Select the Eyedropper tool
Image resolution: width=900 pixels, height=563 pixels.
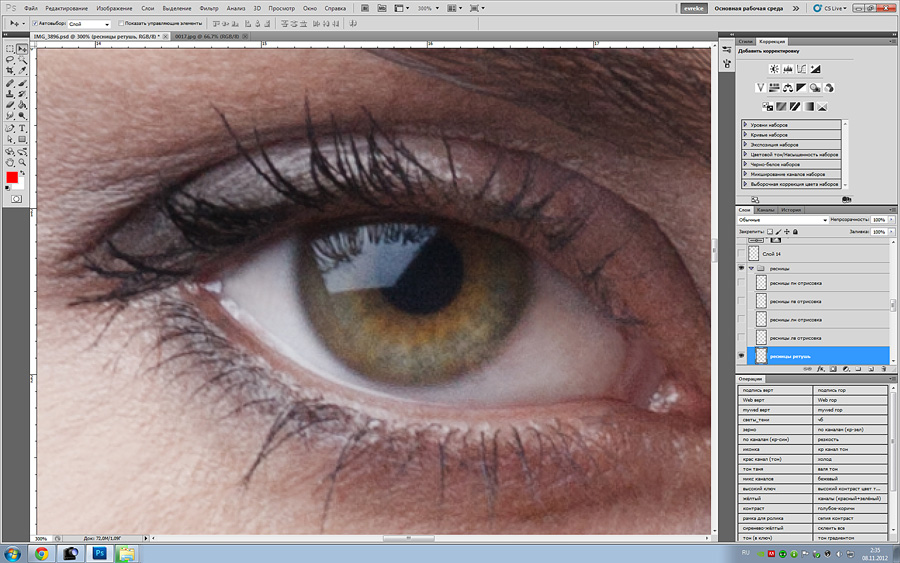tap(22, 71)
